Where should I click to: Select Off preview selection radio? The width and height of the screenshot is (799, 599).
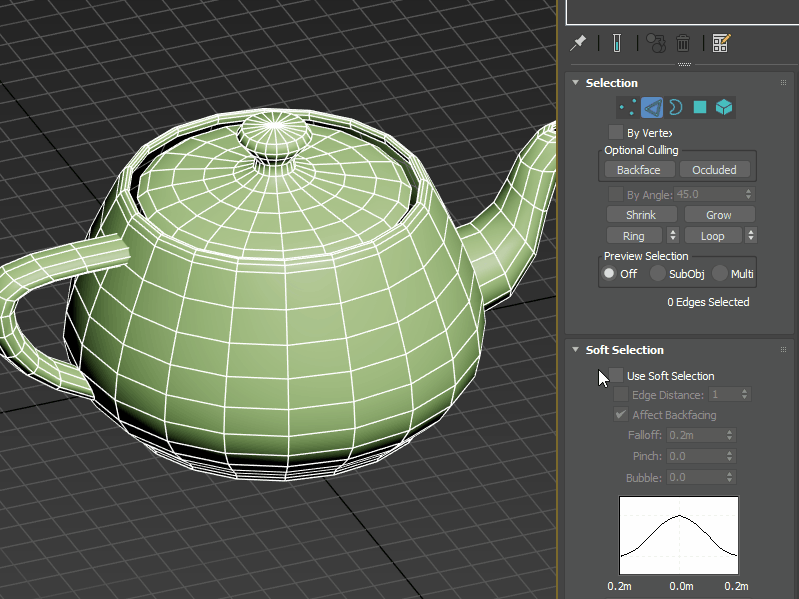click(x=609, y=274)
